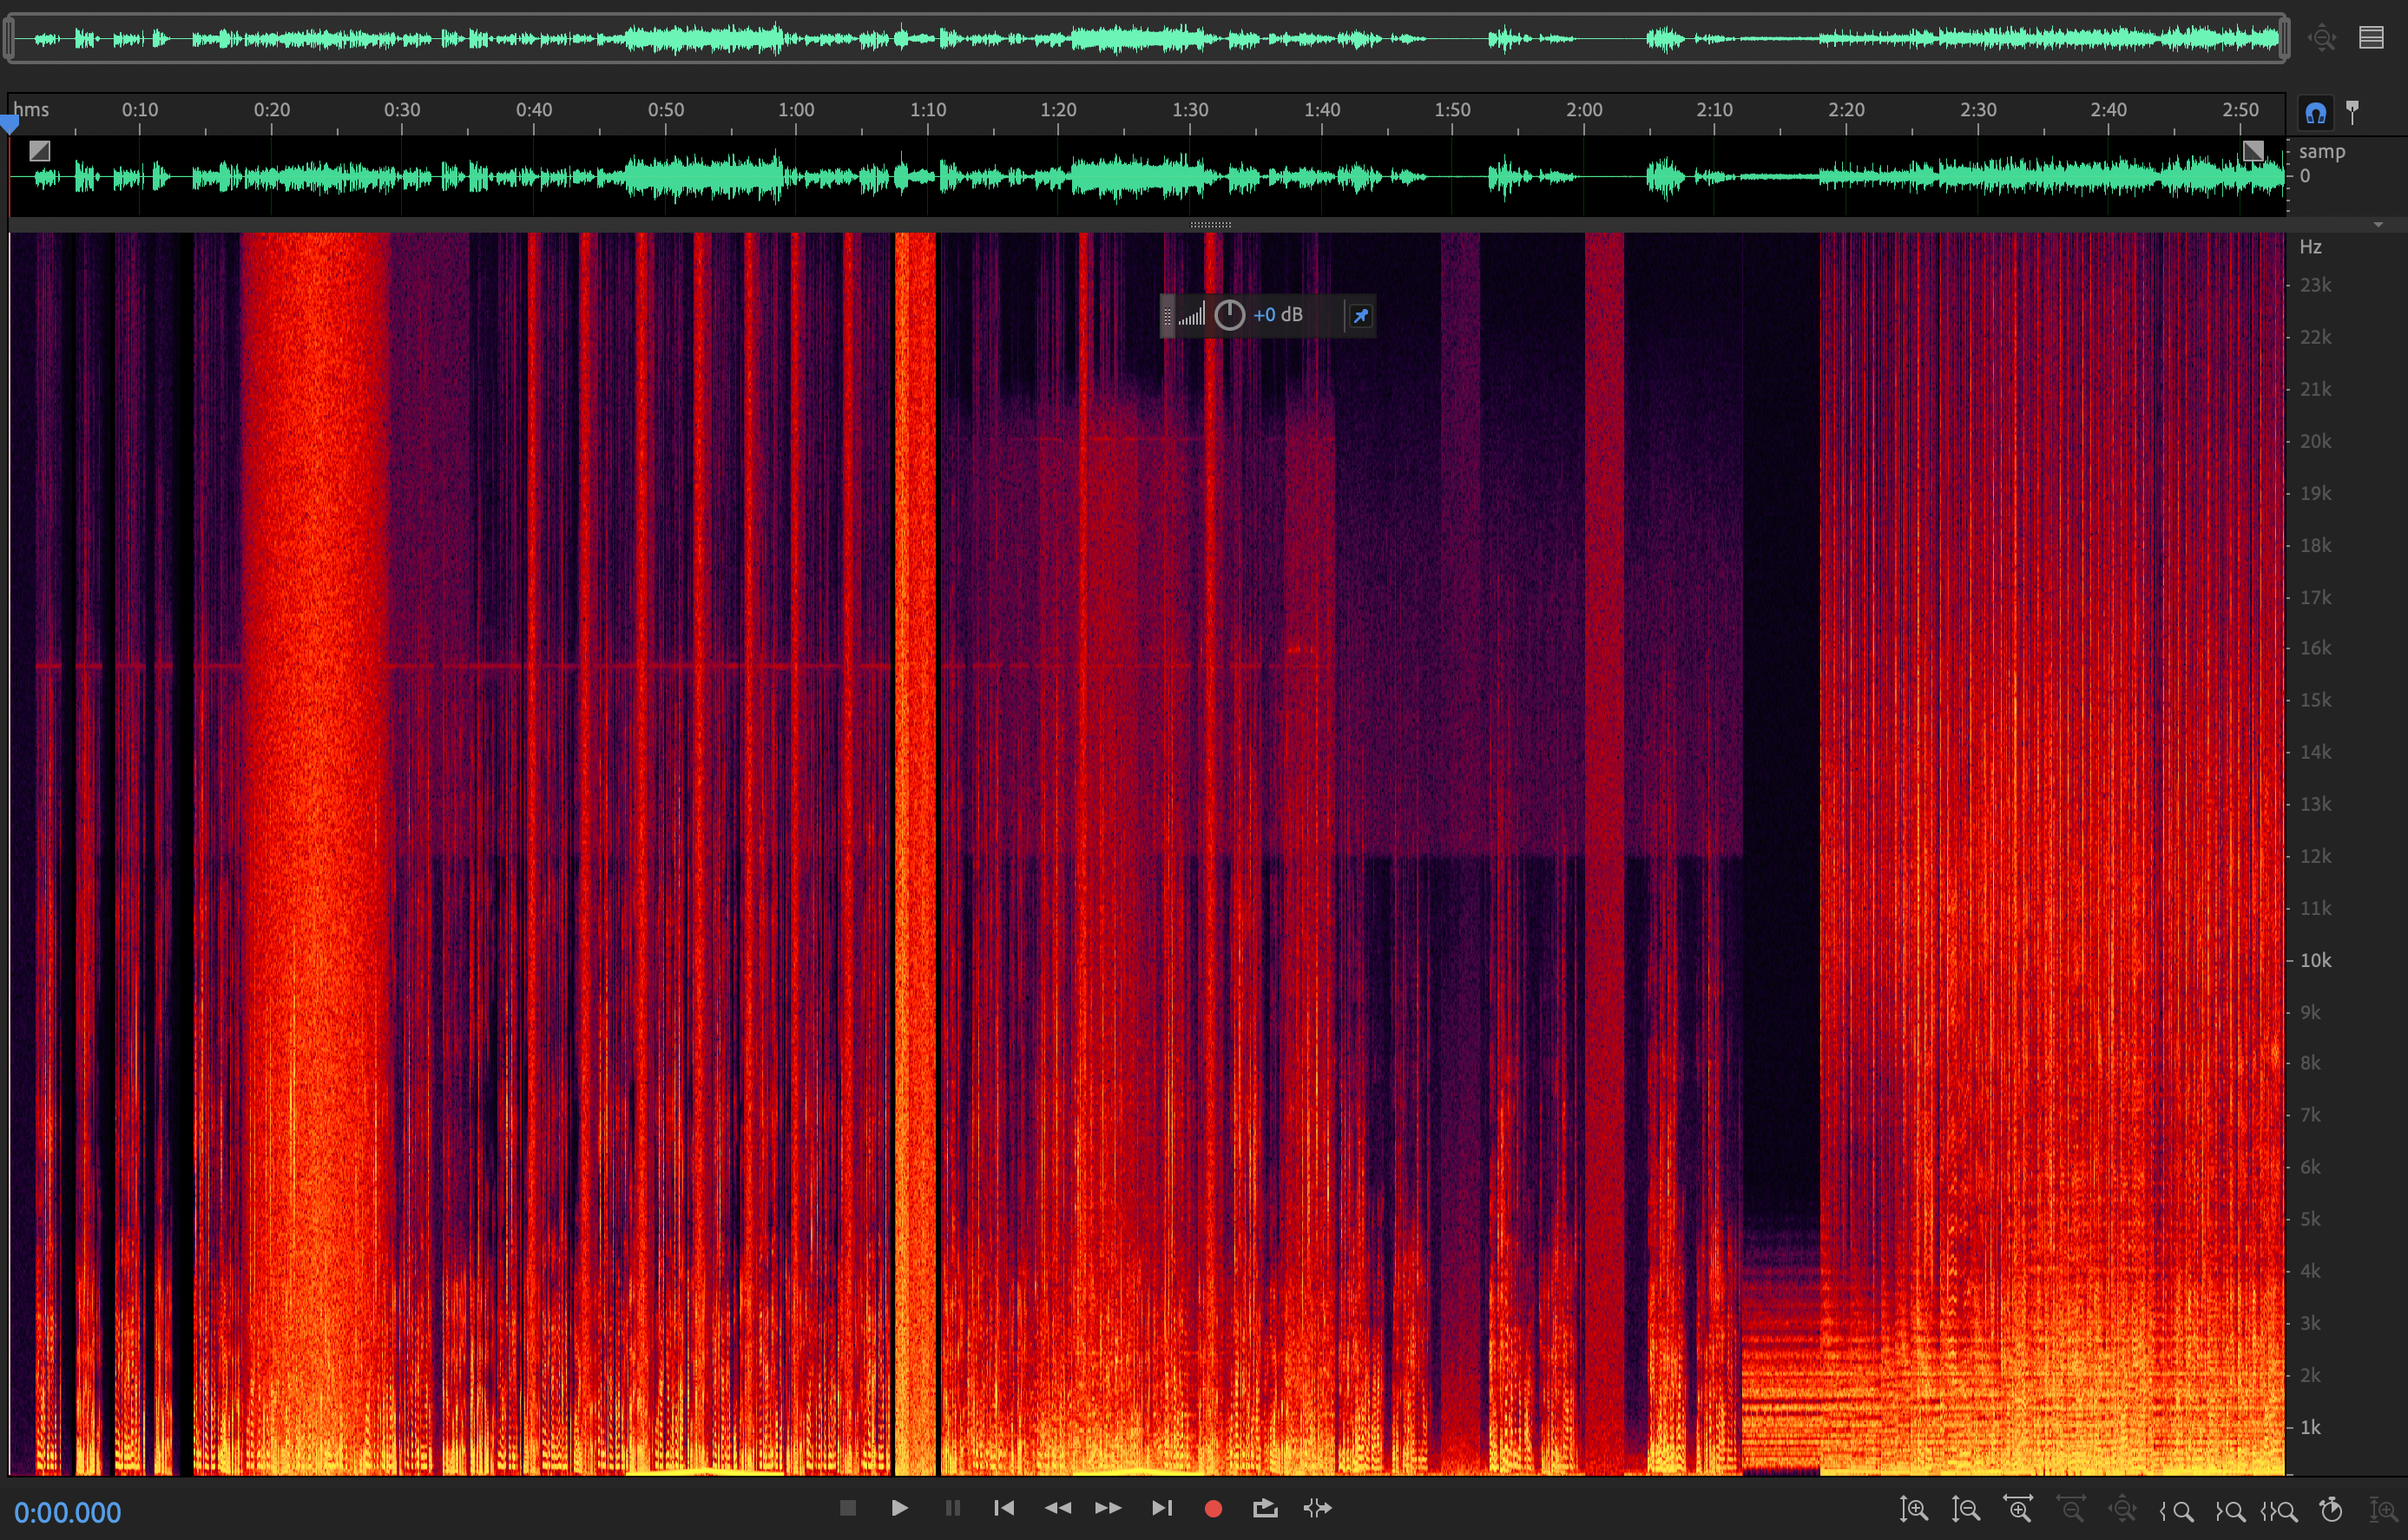Click the fade-in handle at the waveform start
Image resolution: width=2408 pixels, height=1540 pixels.
[x=40, y=151]
